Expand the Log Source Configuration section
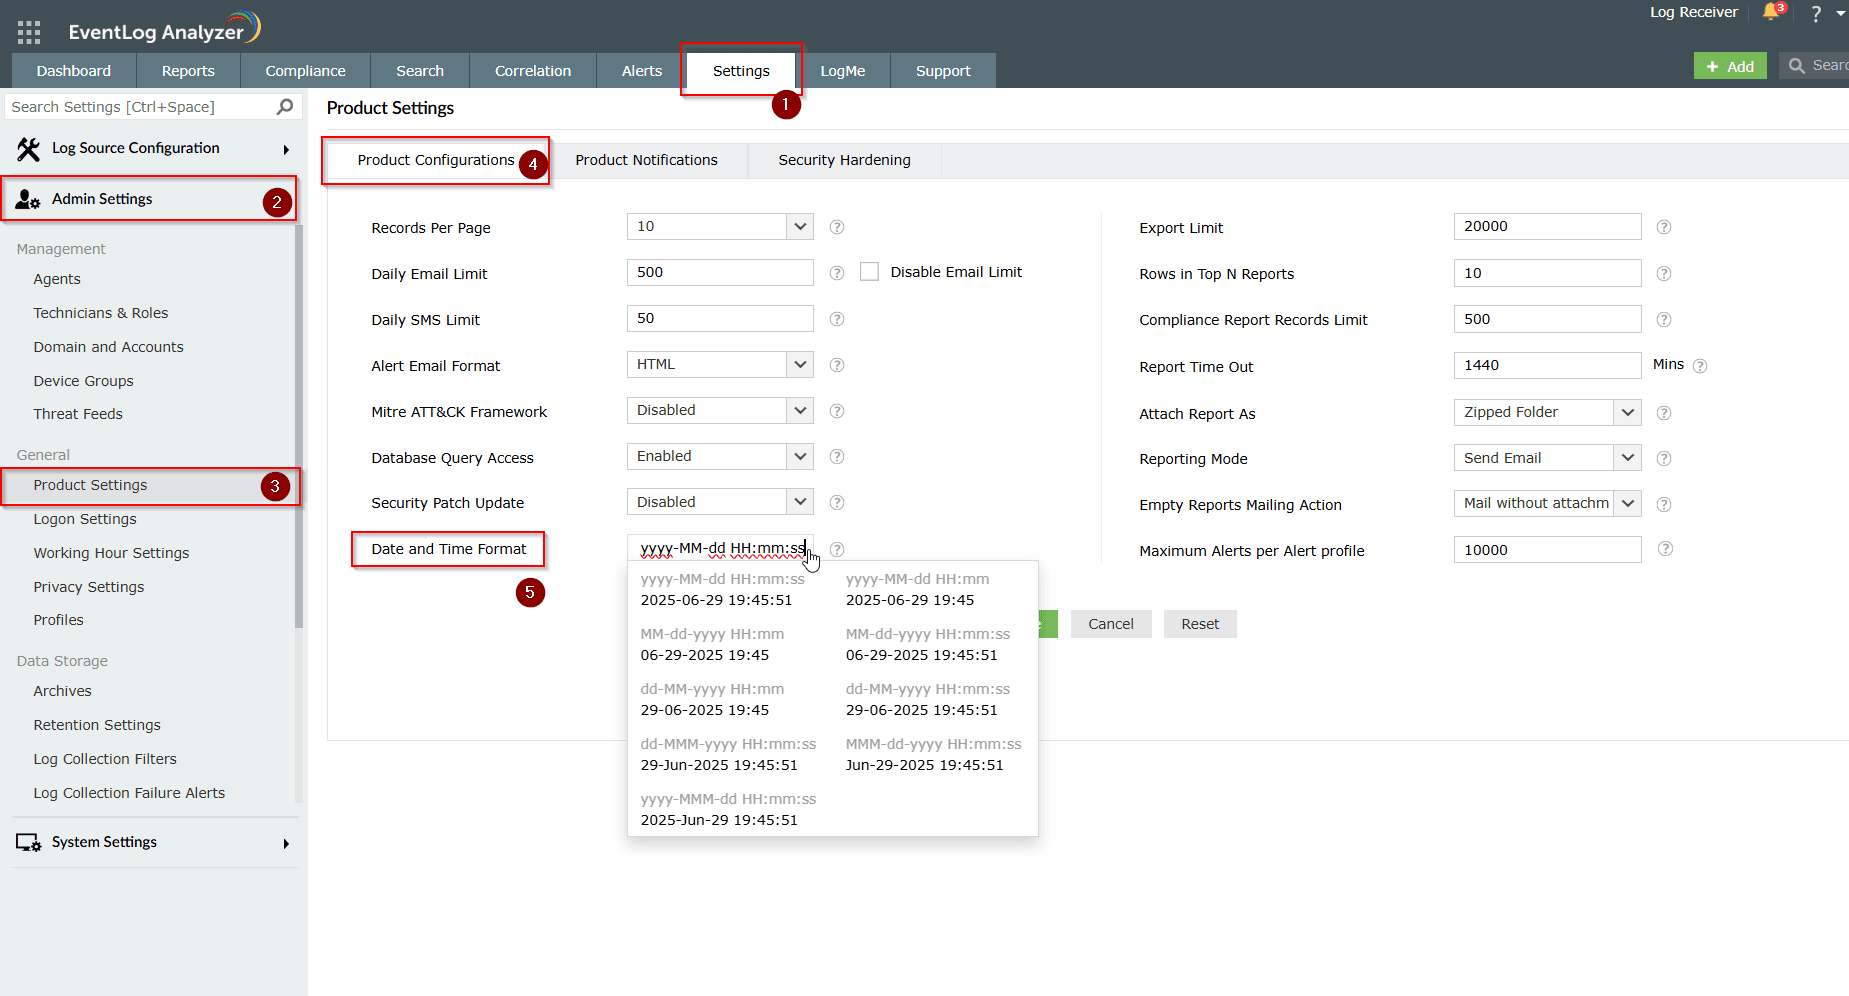1849x996 pixels. [153, 149]
